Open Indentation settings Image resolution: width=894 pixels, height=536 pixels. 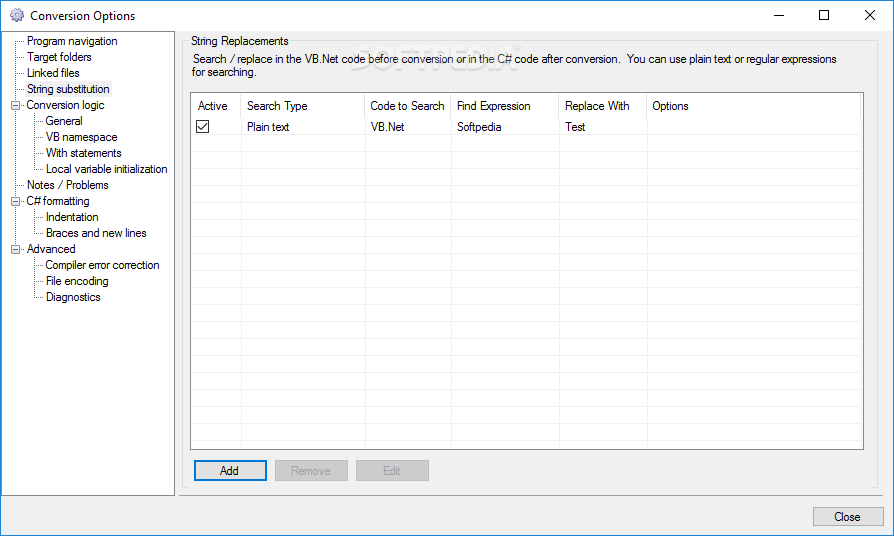(x=72, y=217)
